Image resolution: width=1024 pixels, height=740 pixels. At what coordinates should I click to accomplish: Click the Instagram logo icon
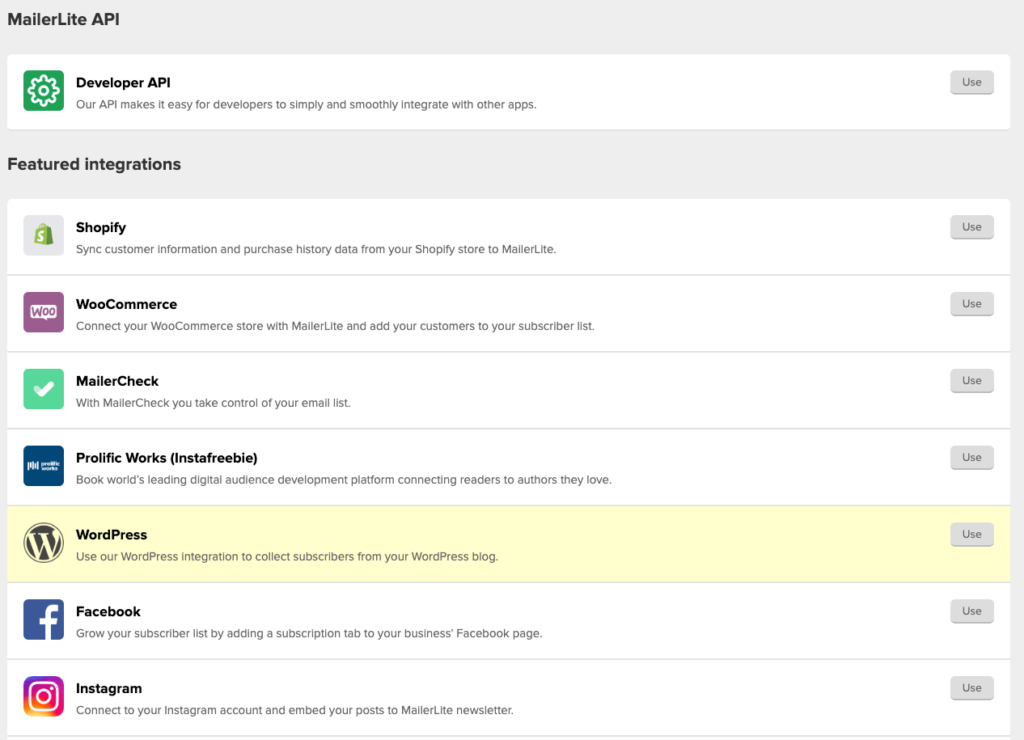43,696
